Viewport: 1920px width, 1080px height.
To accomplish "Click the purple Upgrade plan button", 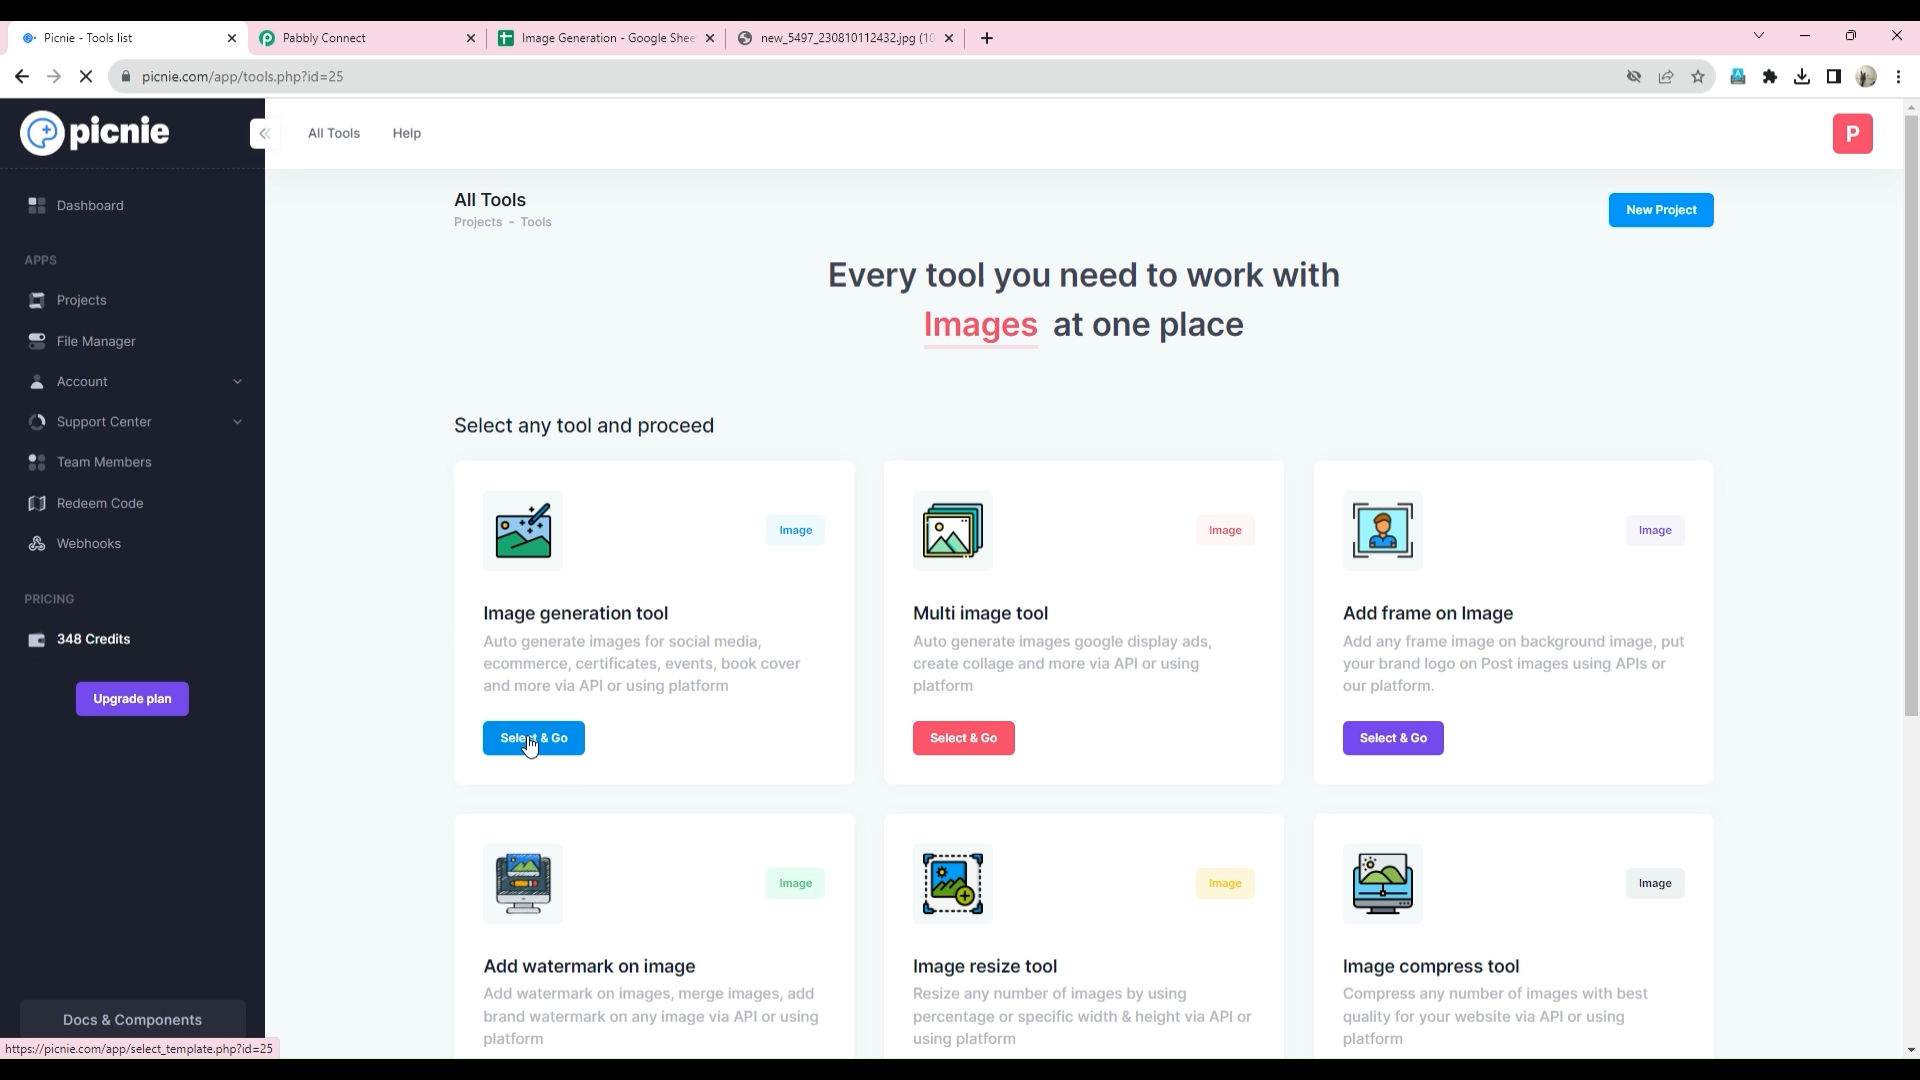I will click(132, 699).
